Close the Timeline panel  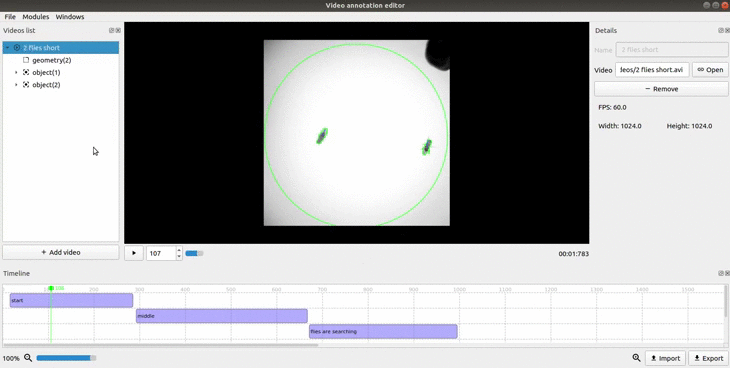[727, 273]
